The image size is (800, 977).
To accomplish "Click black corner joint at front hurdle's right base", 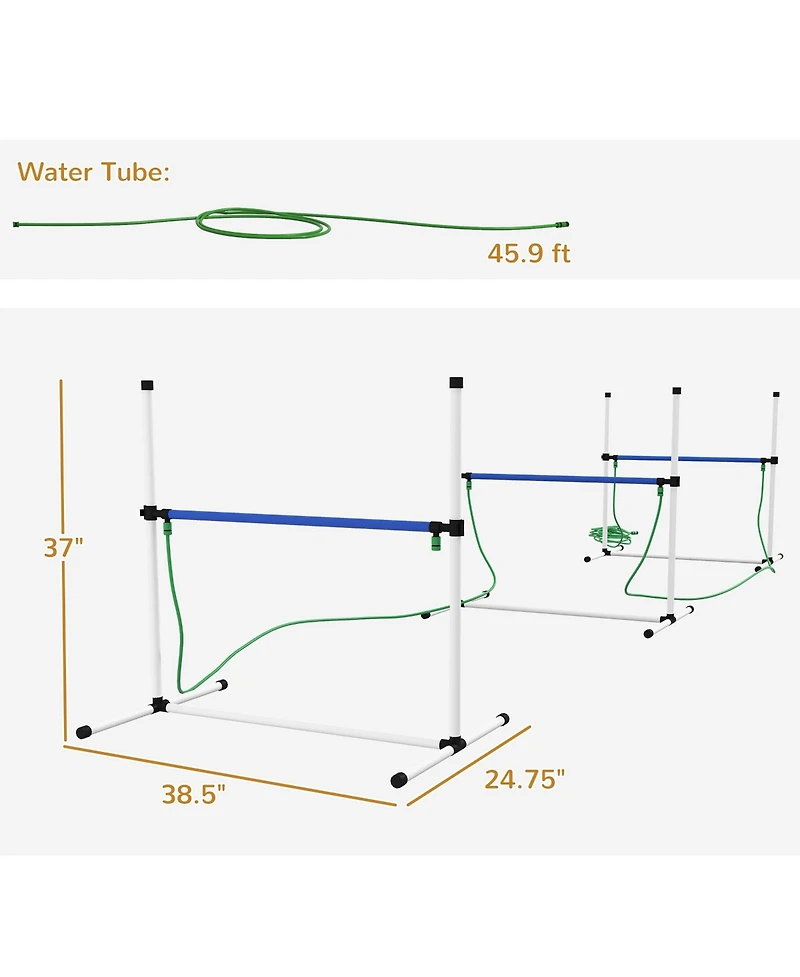I will pos(452,744).
